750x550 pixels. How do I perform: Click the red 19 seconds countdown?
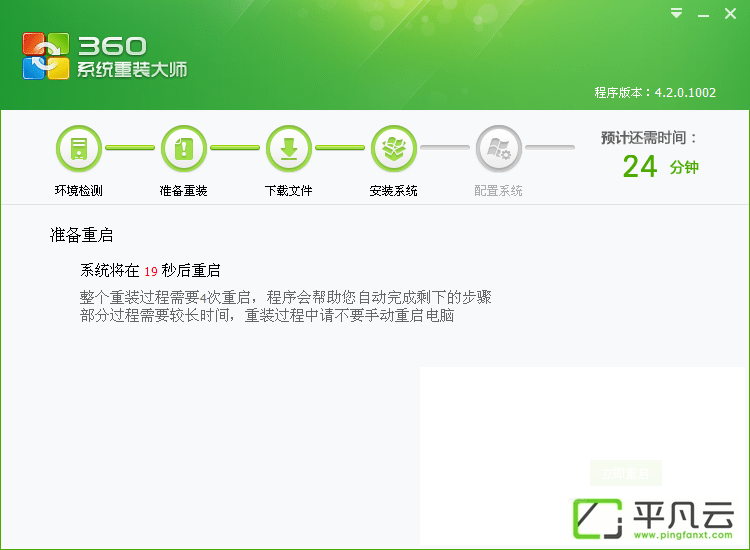pos(151,272)
